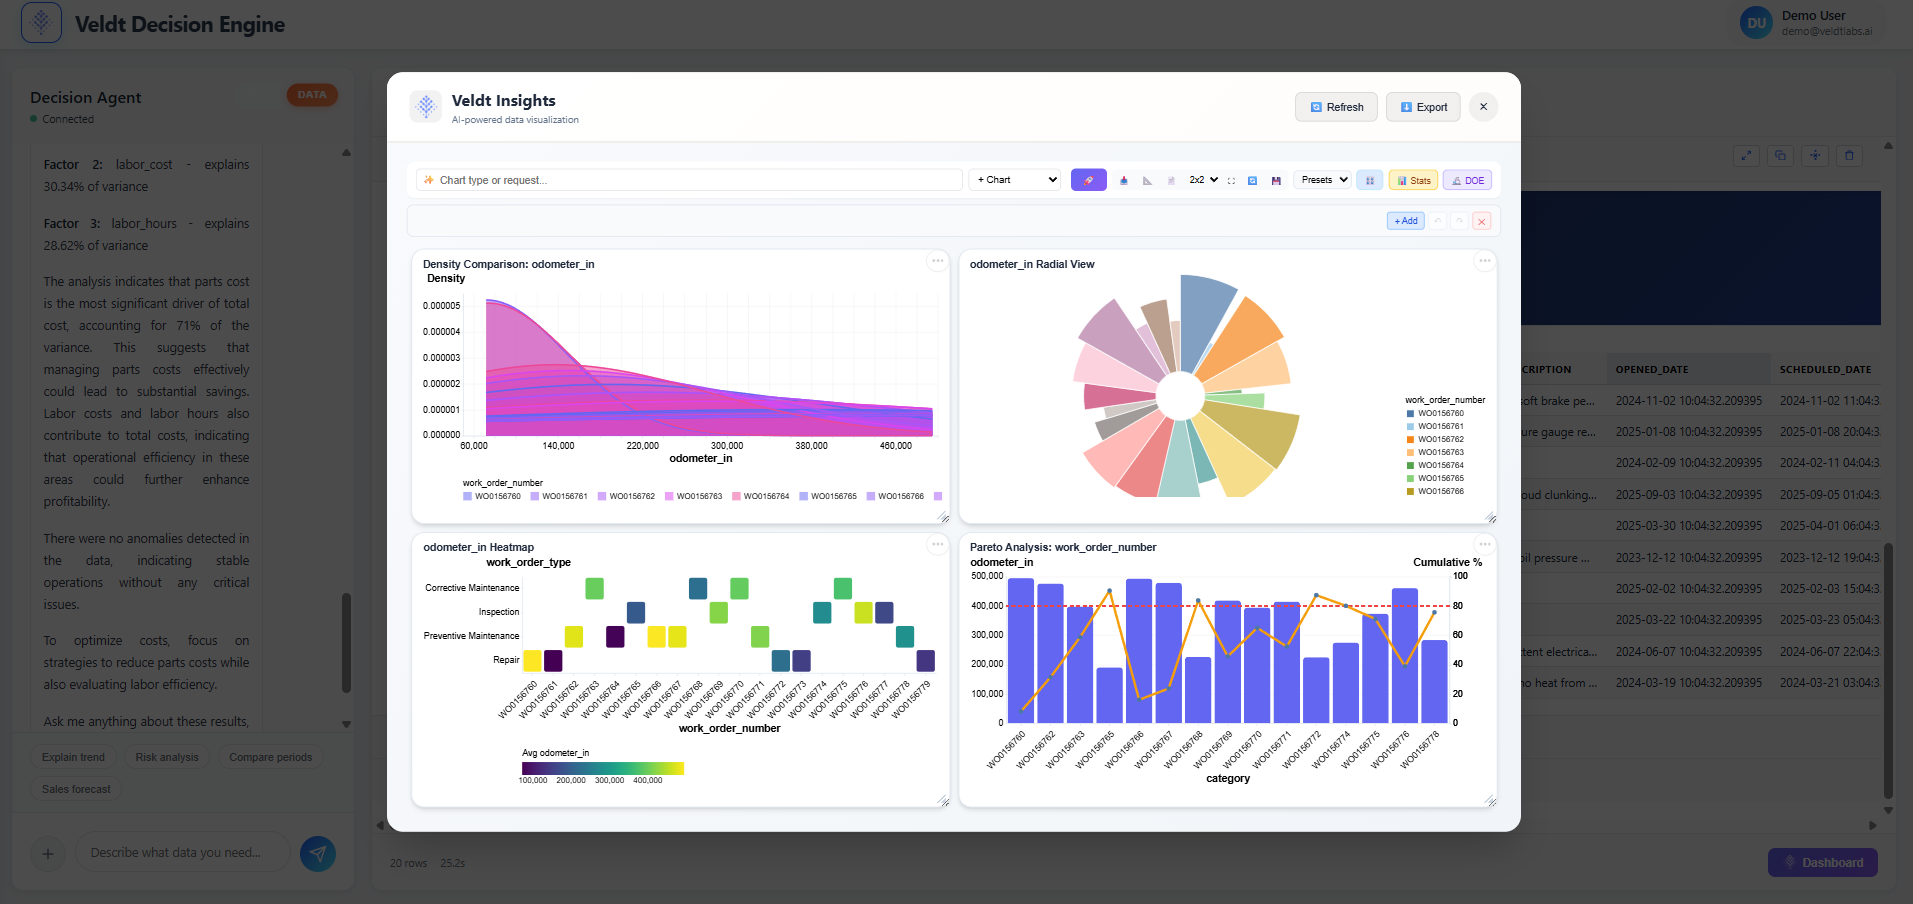Click the floppy disk save icon
Image resolution: width=1913 pixels, height=904 pixels.
pos(1276,181)
